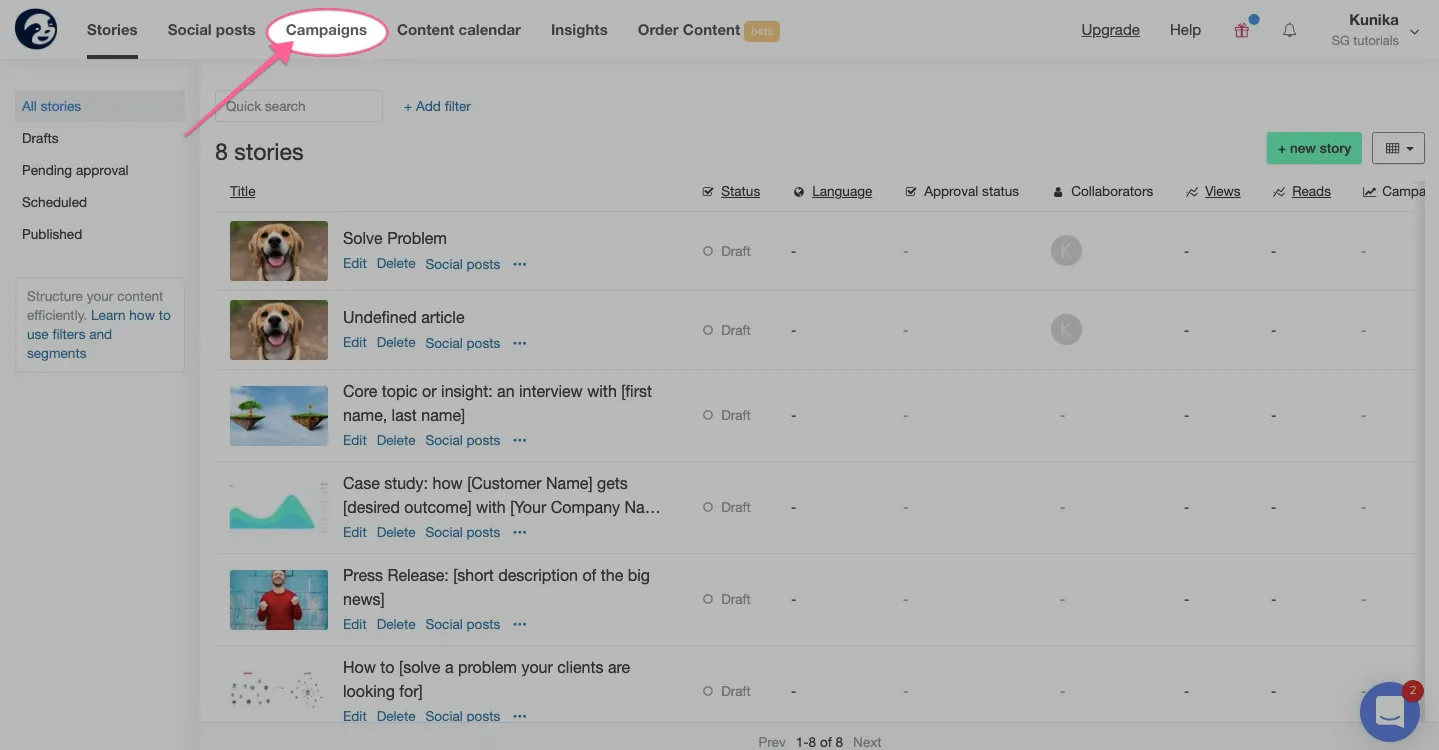Focus the Quick search field
The image size is (1439, 750).
pyautogui.click(x=299, y=106)
